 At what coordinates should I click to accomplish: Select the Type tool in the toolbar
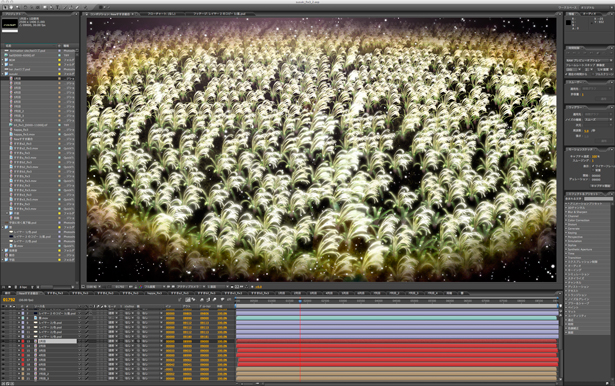coord(57,7)
